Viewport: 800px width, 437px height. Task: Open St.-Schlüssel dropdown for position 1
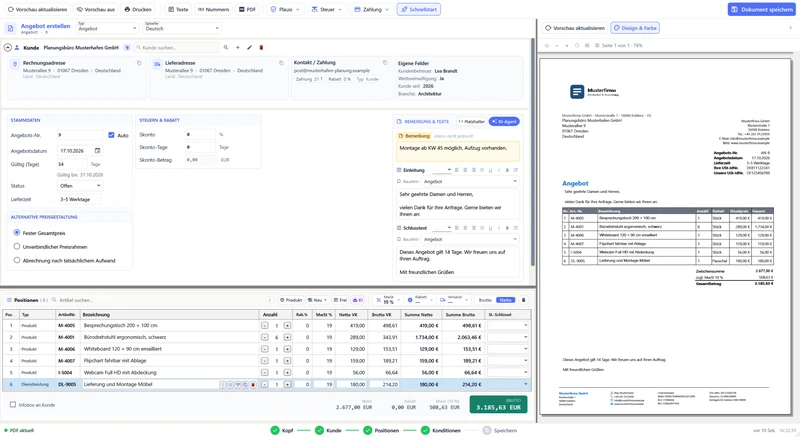pyautogui.click(x=508, y=325)
